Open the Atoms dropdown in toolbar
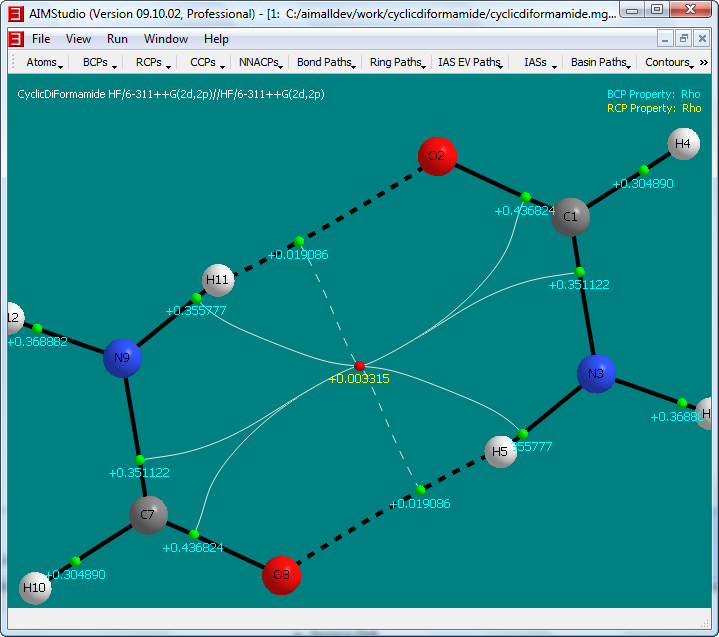The image size is (719, 637). pyautogui.click(x=44, y=62)
